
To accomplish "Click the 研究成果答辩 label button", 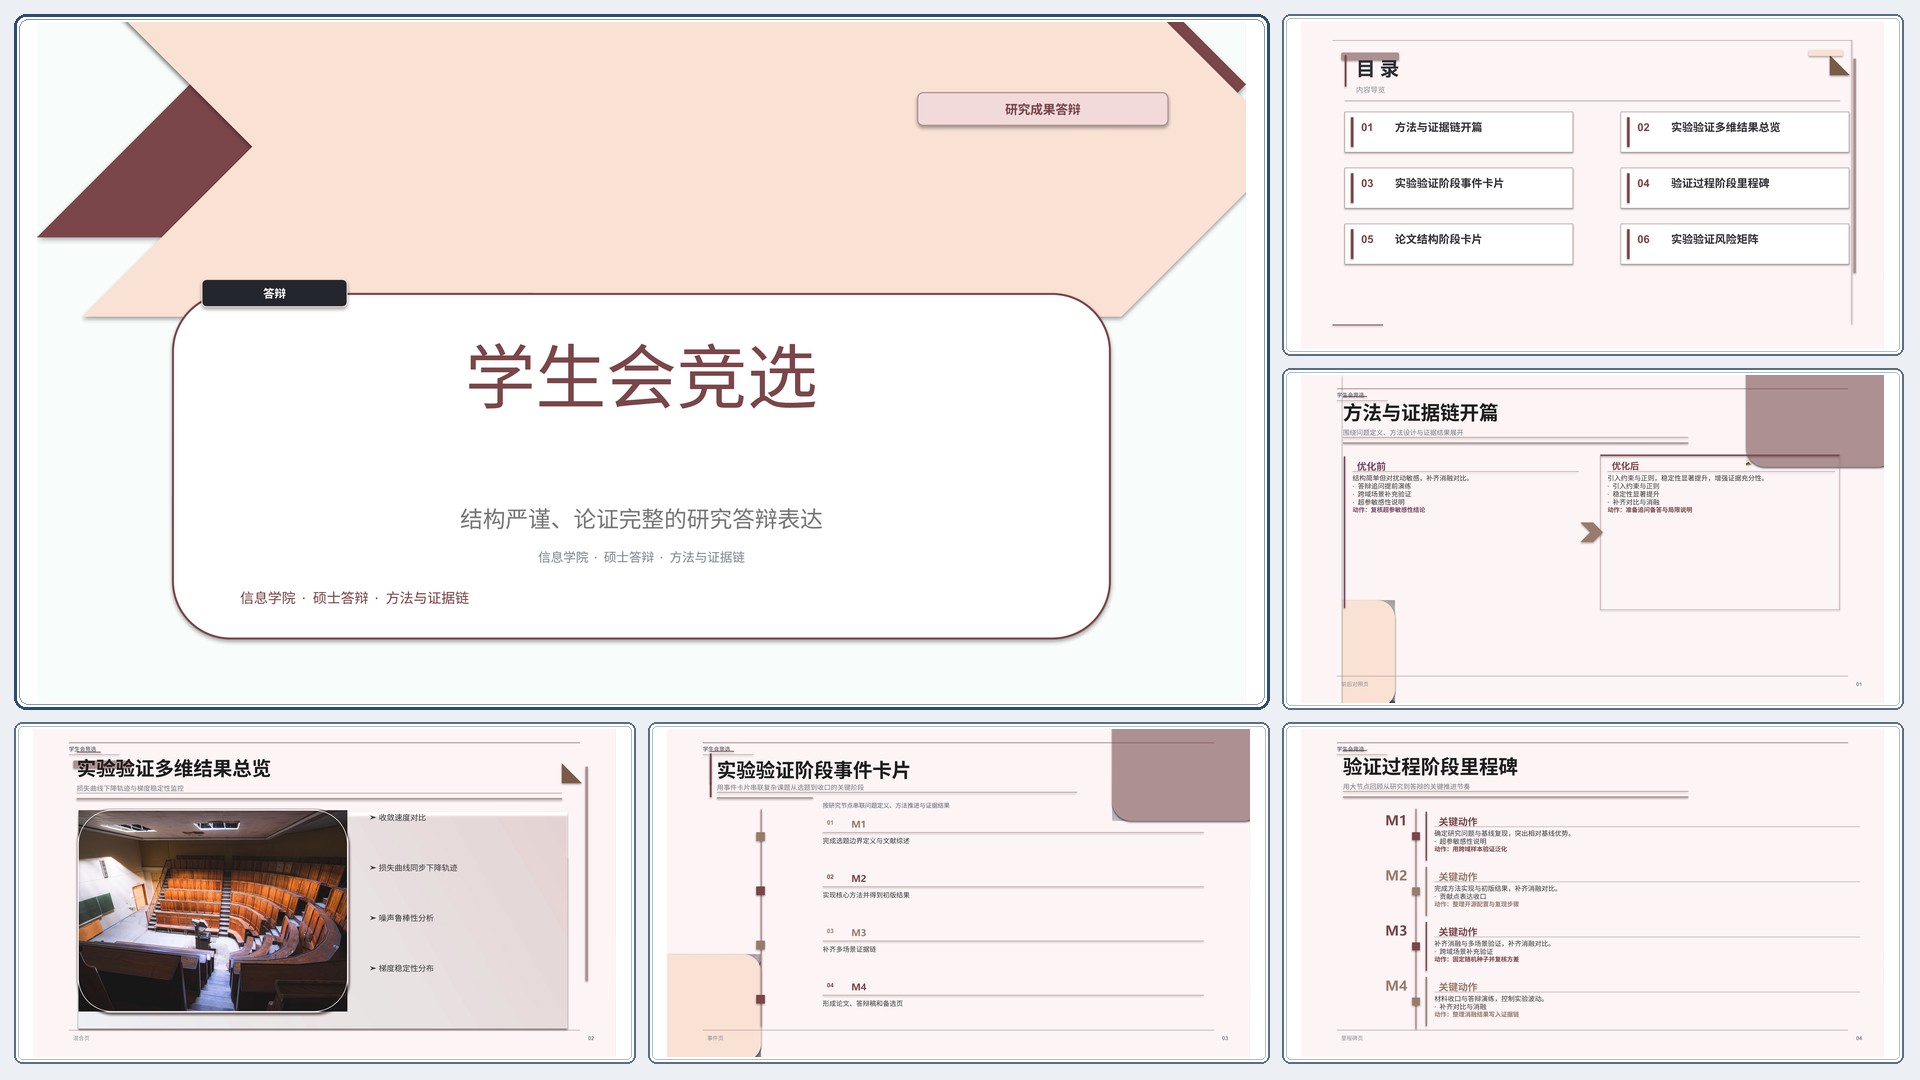I will pos(1042,109).
